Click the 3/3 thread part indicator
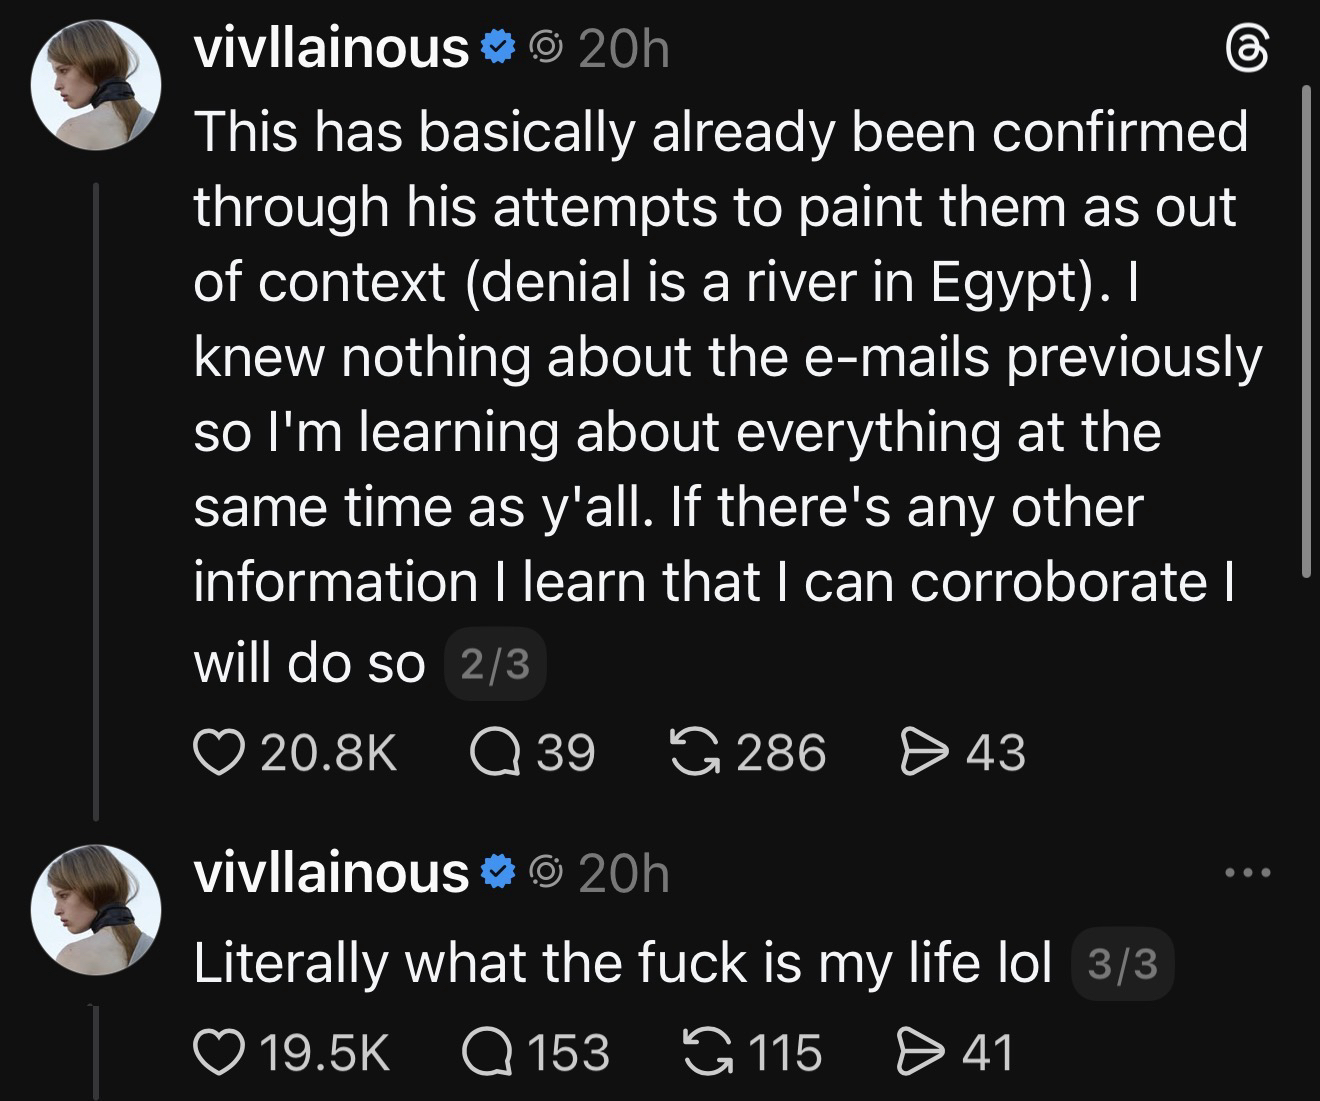The height and width of the screenshot is (1101, 1320). (x=1121, y=964)
